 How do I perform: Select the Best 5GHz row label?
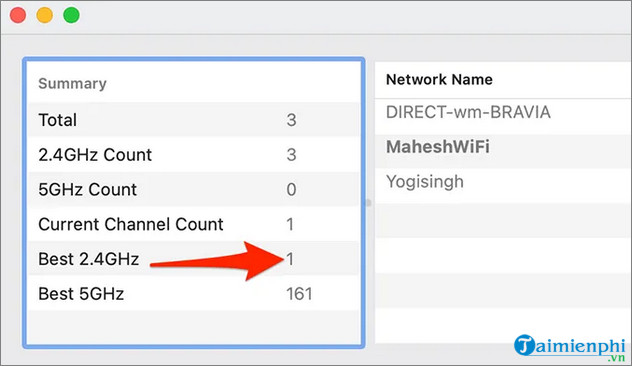[81, 294]
